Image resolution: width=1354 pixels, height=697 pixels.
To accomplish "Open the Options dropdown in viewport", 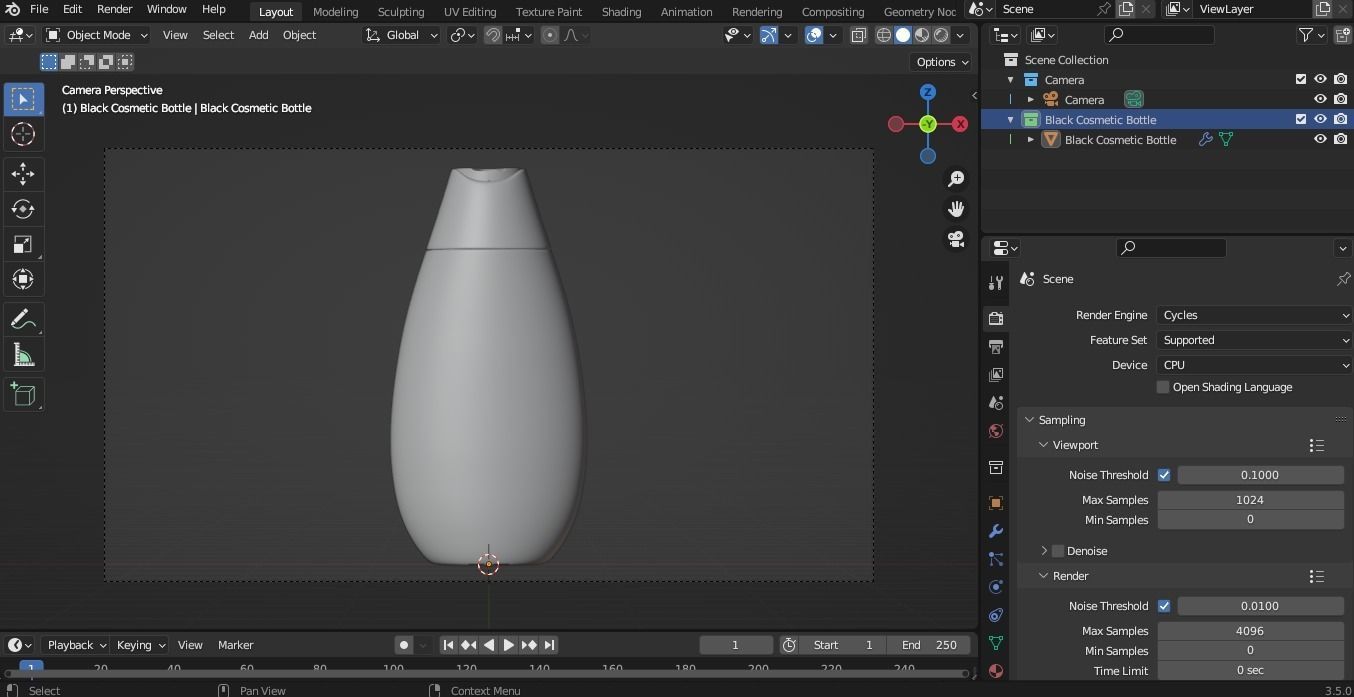I will [x=941, y=62].
